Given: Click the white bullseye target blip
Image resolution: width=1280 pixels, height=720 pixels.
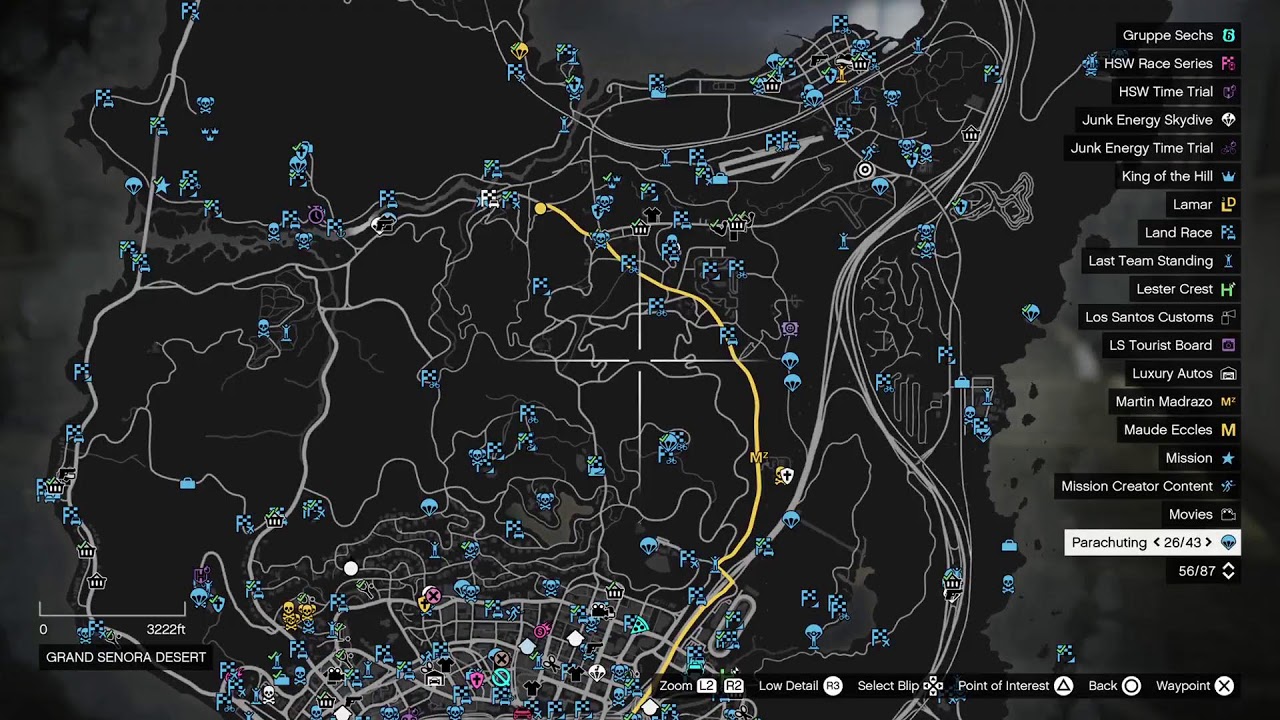Looking at the screenshot, I should click(867, 171).
